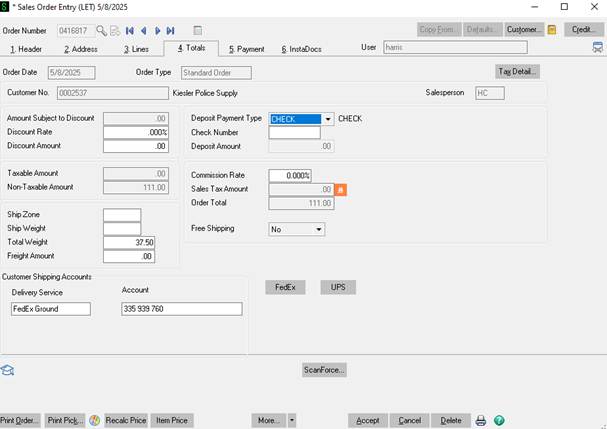Click the yellow memo icon beside Customer
This screenshot has height=429, width=607.
[552, 30]
